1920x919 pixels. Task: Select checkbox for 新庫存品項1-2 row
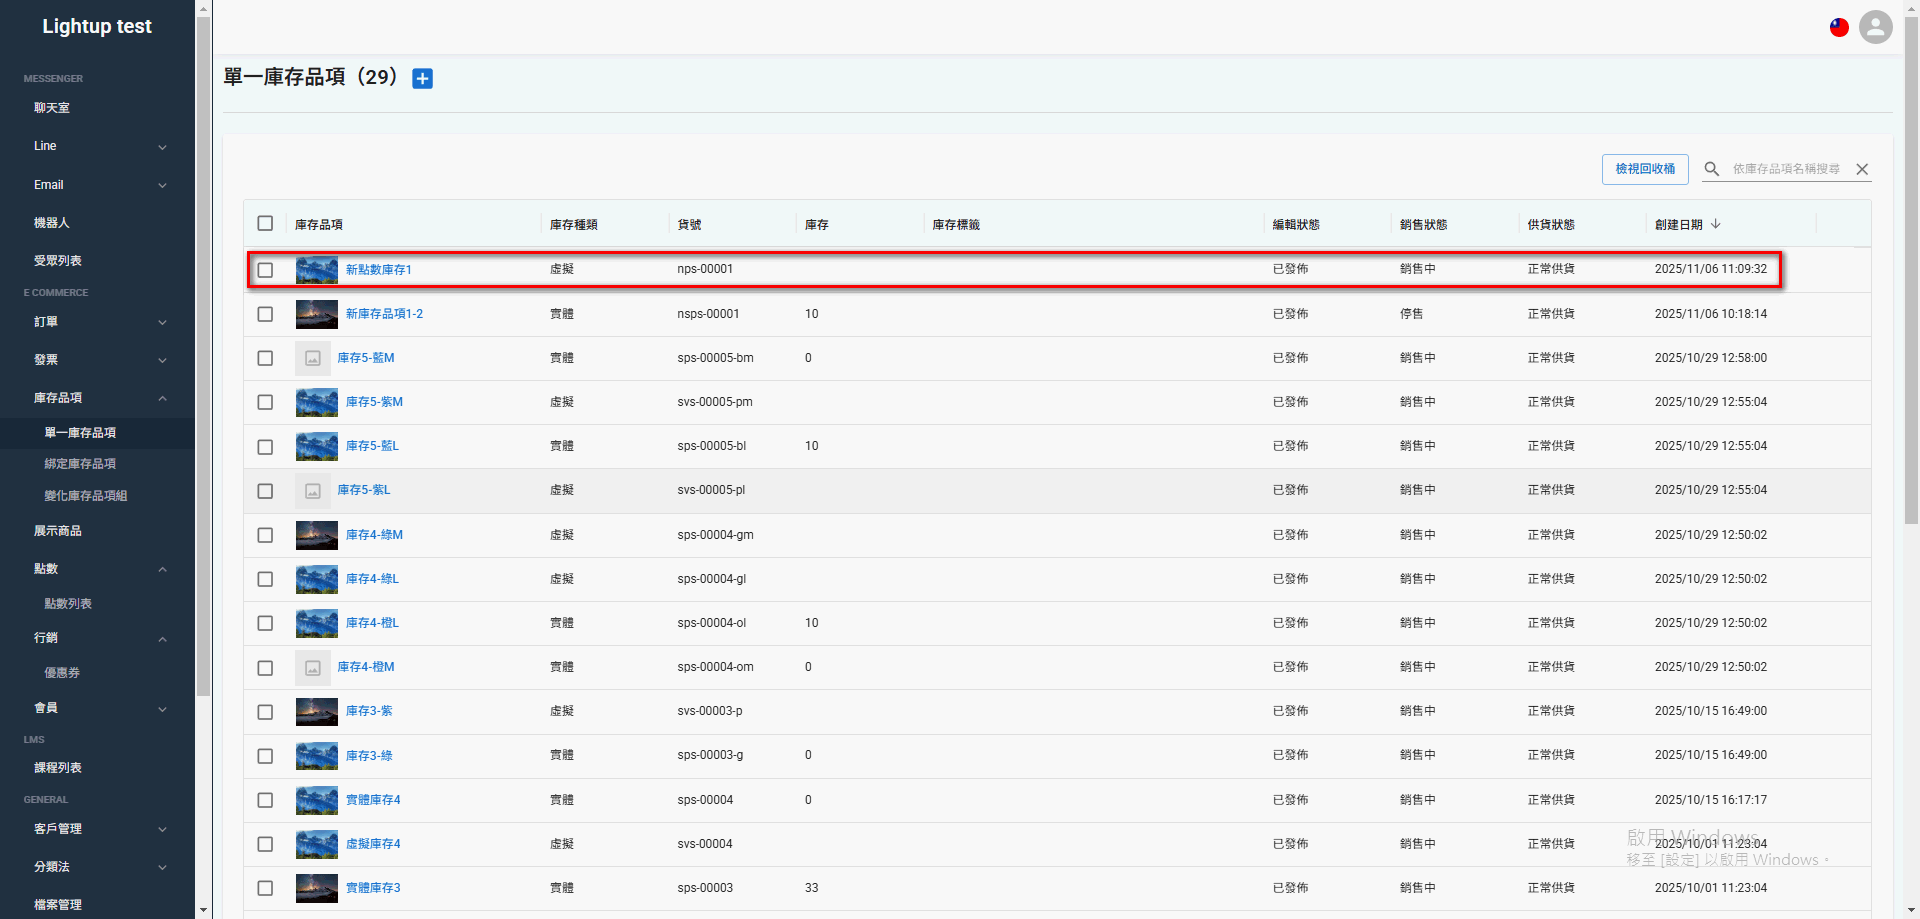click(265, 314)
